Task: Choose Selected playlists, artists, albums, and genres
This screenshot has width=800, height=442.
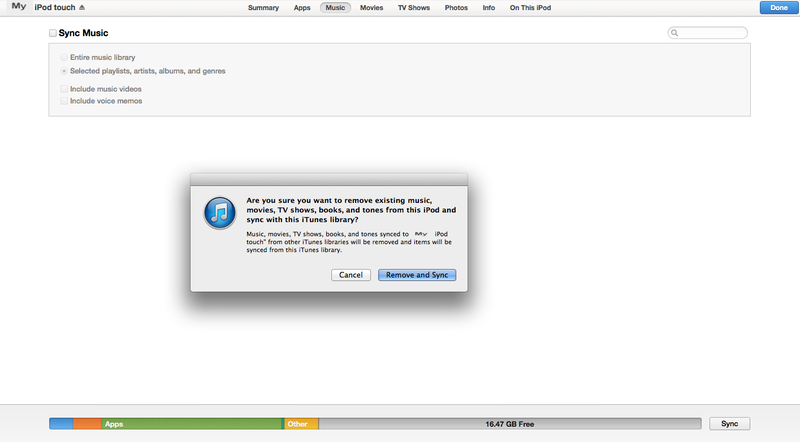Action: [64, 71]
